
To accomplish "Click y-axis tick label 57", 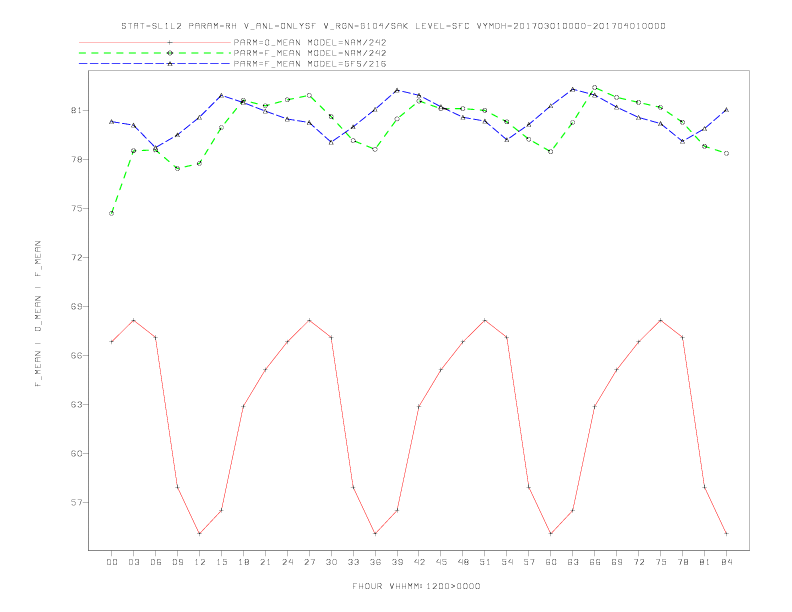I will tap(77, 502).
